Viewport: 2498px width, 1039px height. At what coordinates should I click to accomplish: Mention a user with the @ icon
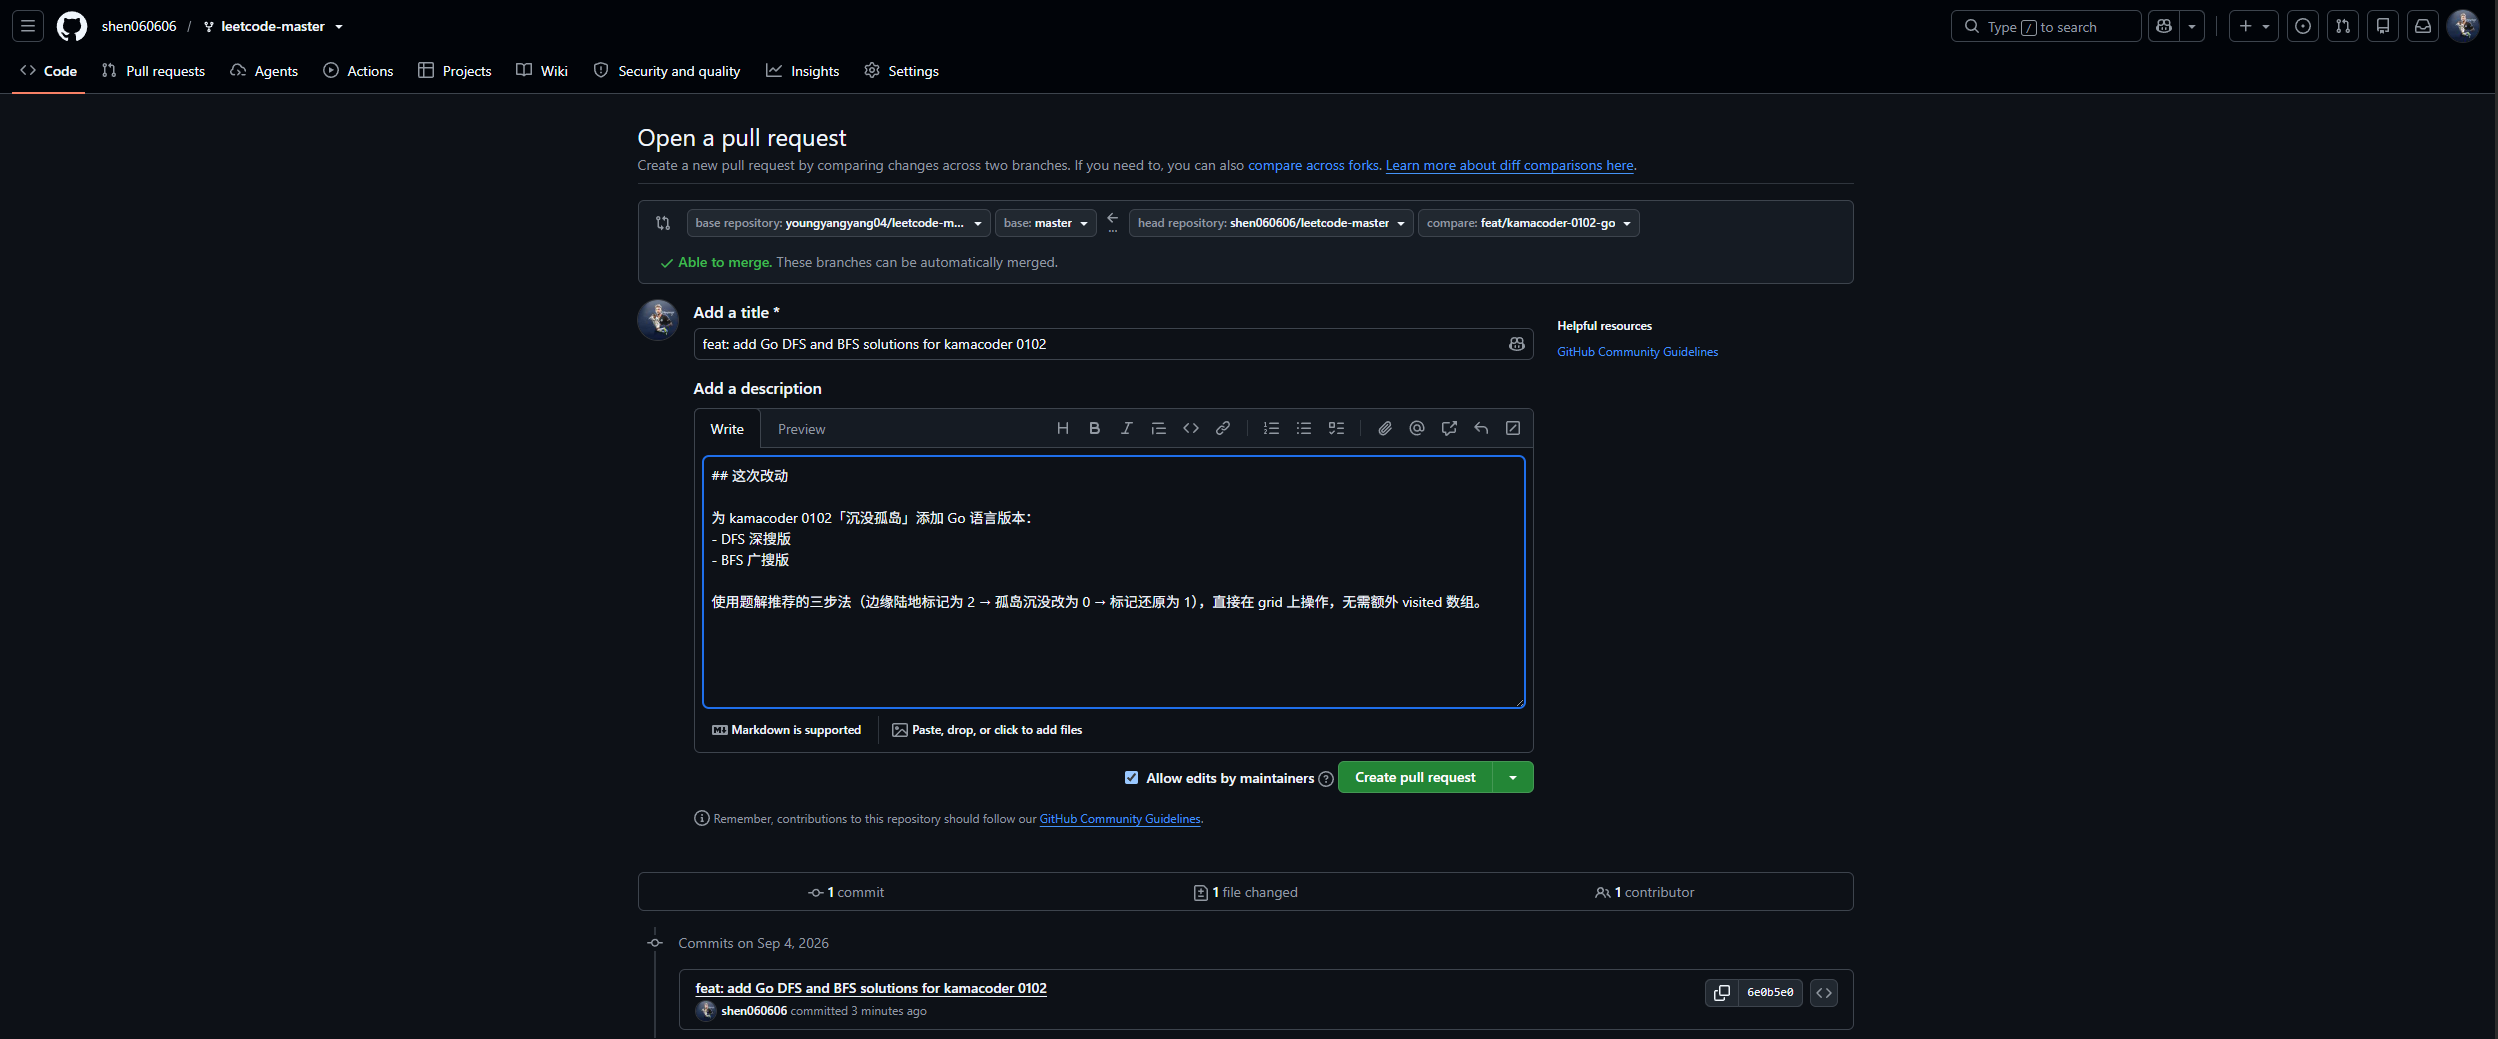(x=1417, y=428)
